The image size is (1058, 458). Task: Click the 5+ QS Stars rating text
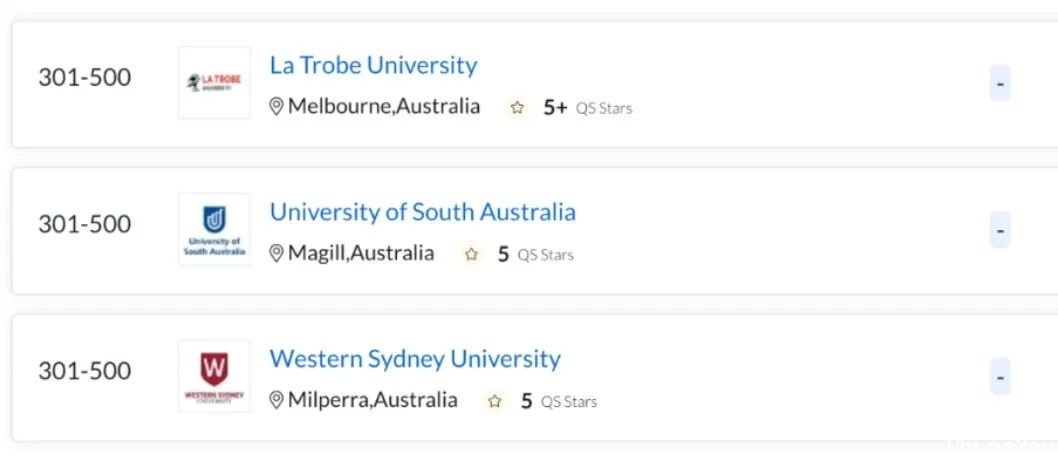588,108
